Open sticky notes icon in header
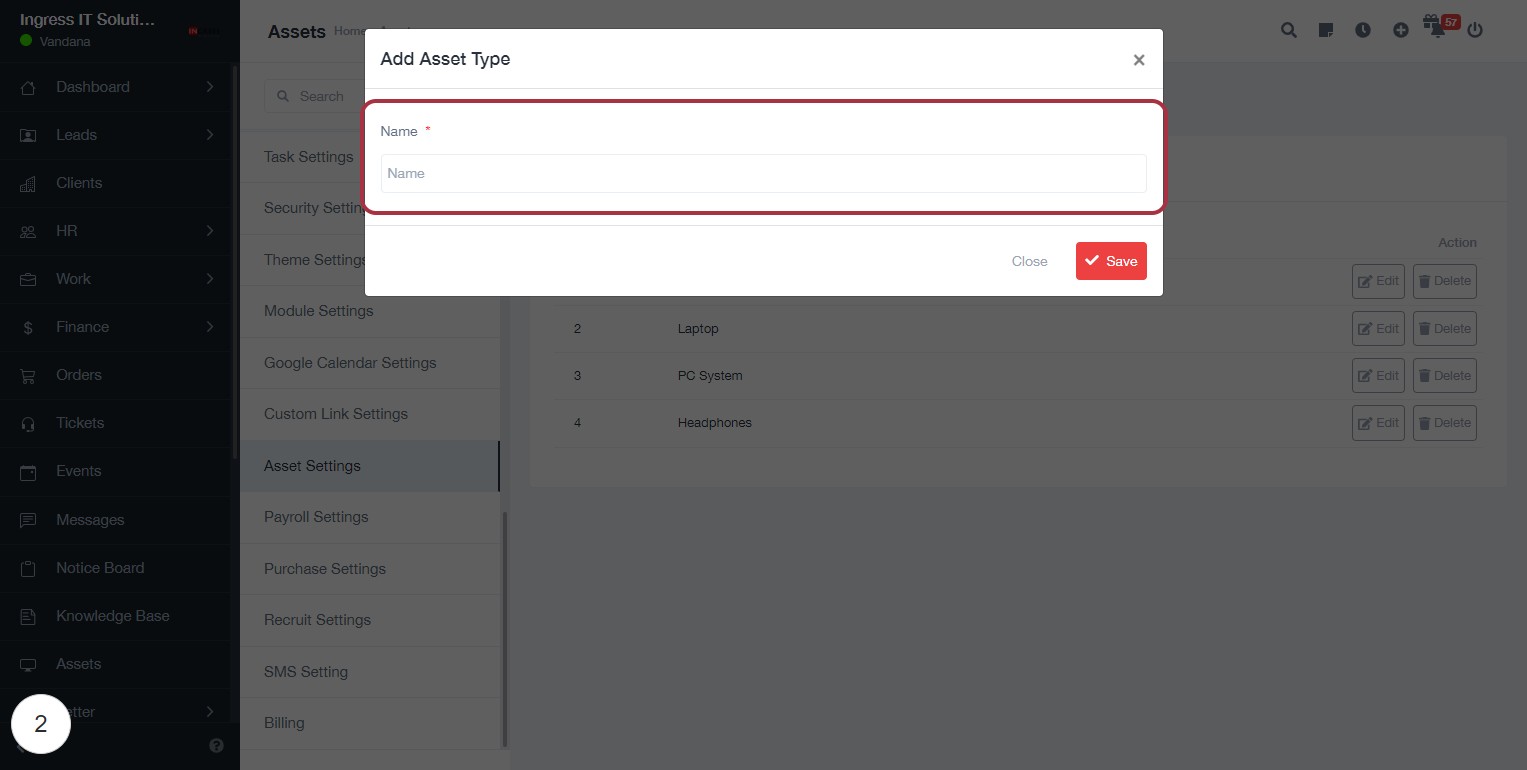Screen dimensions: 1527x770 pyautogui.click(x=1326, y=30)
